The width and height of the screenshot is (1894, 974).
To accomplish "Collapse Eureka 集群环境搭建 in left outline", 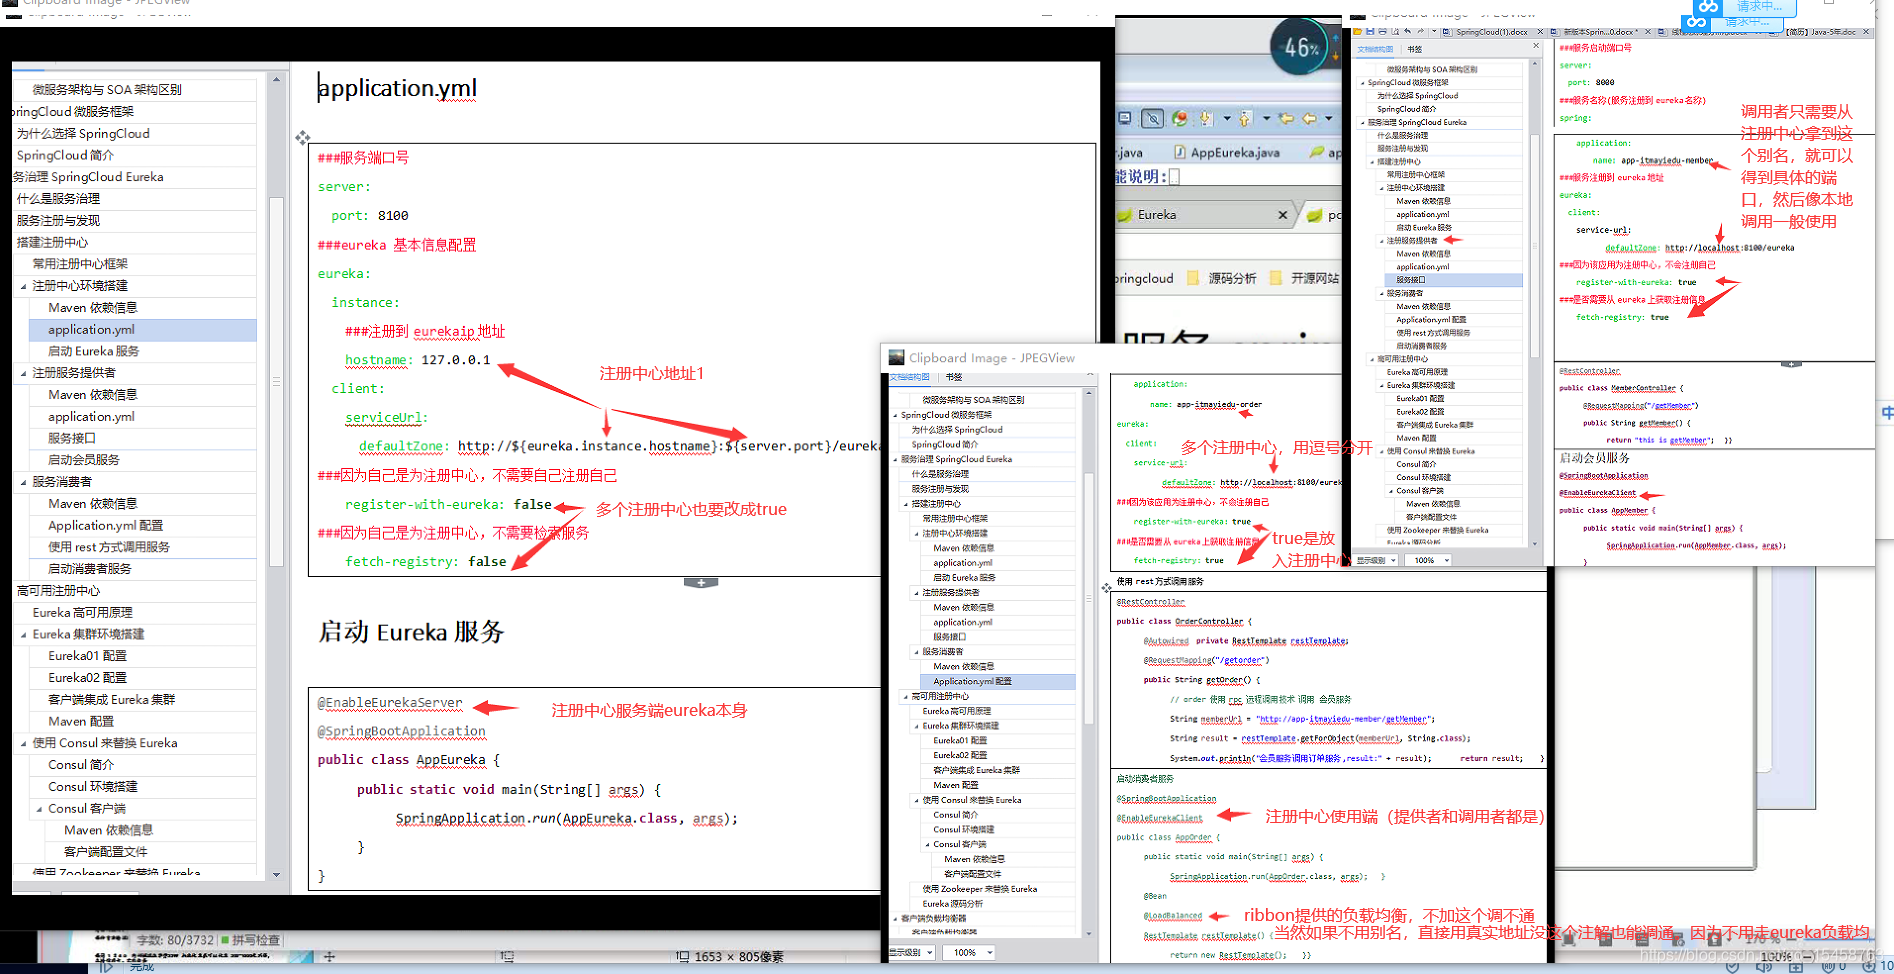I will tap(24, 634).
